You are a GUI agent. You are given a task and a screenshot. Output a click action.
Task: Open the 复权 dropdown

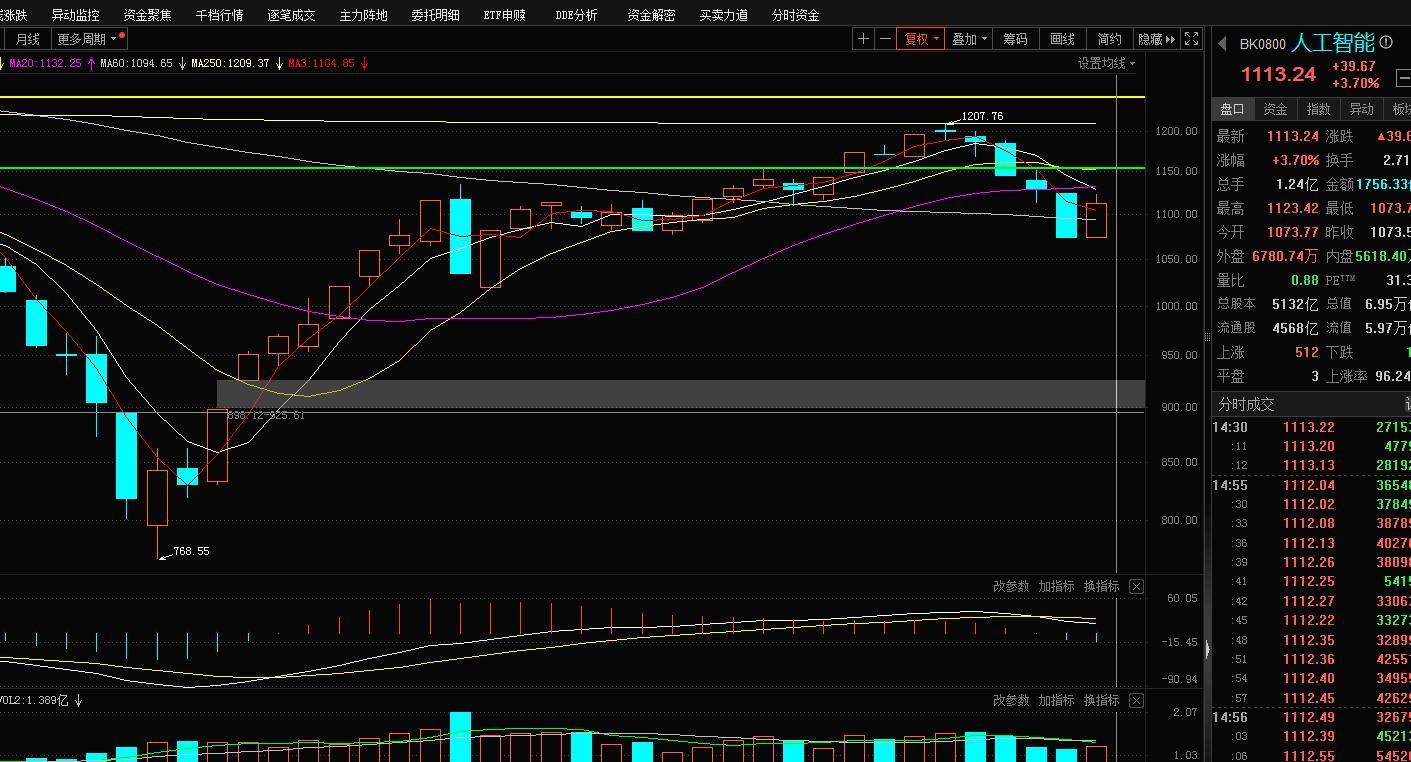(x=921, y=39)
